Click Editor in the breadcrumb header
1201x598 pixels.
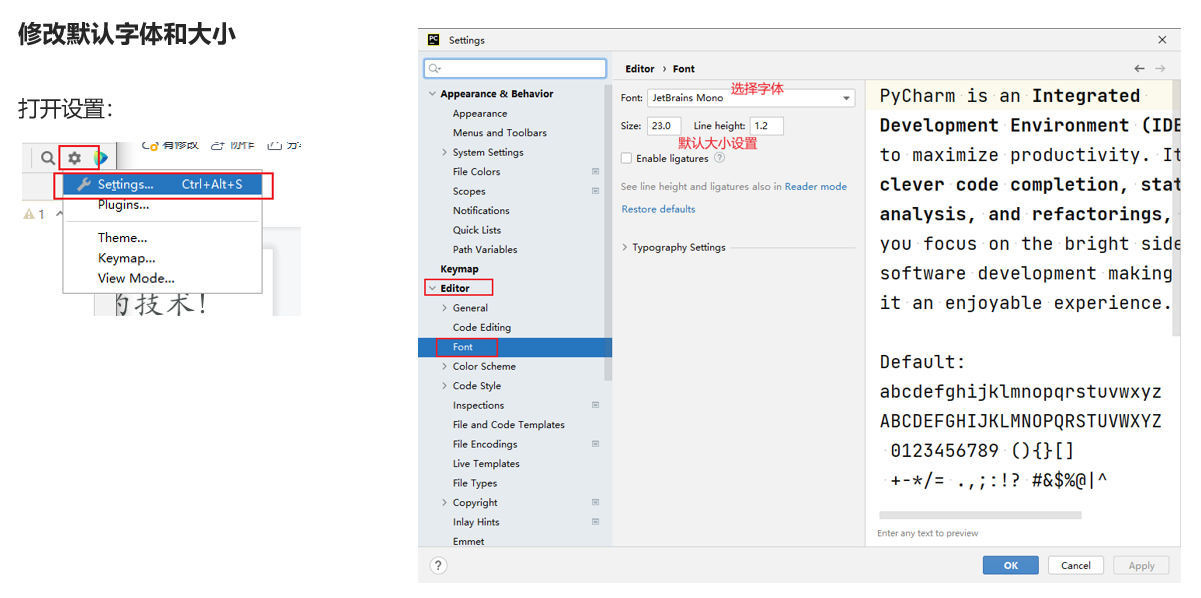(640, 69)
